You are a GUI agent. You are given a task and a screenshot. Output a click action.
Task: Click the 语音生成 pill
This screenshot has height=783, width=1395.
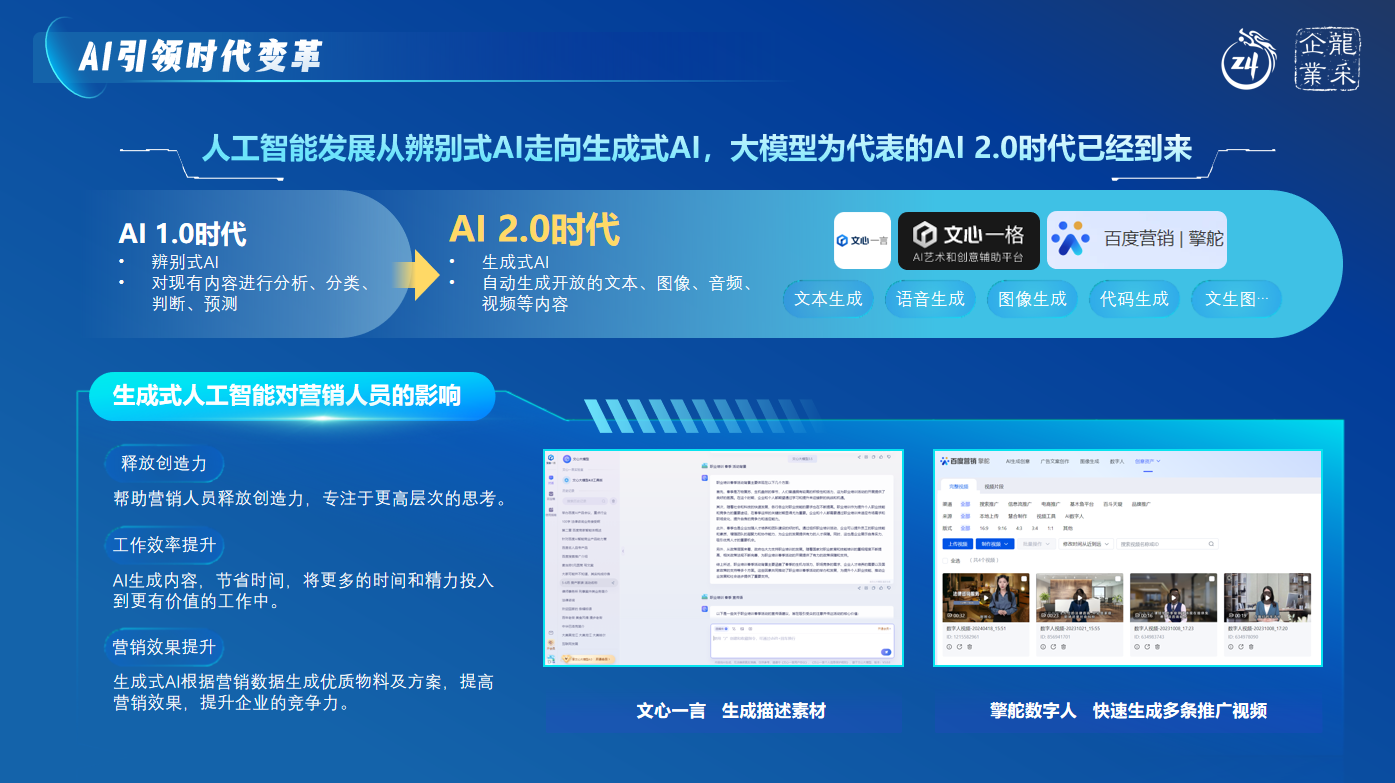coord(930,299)
